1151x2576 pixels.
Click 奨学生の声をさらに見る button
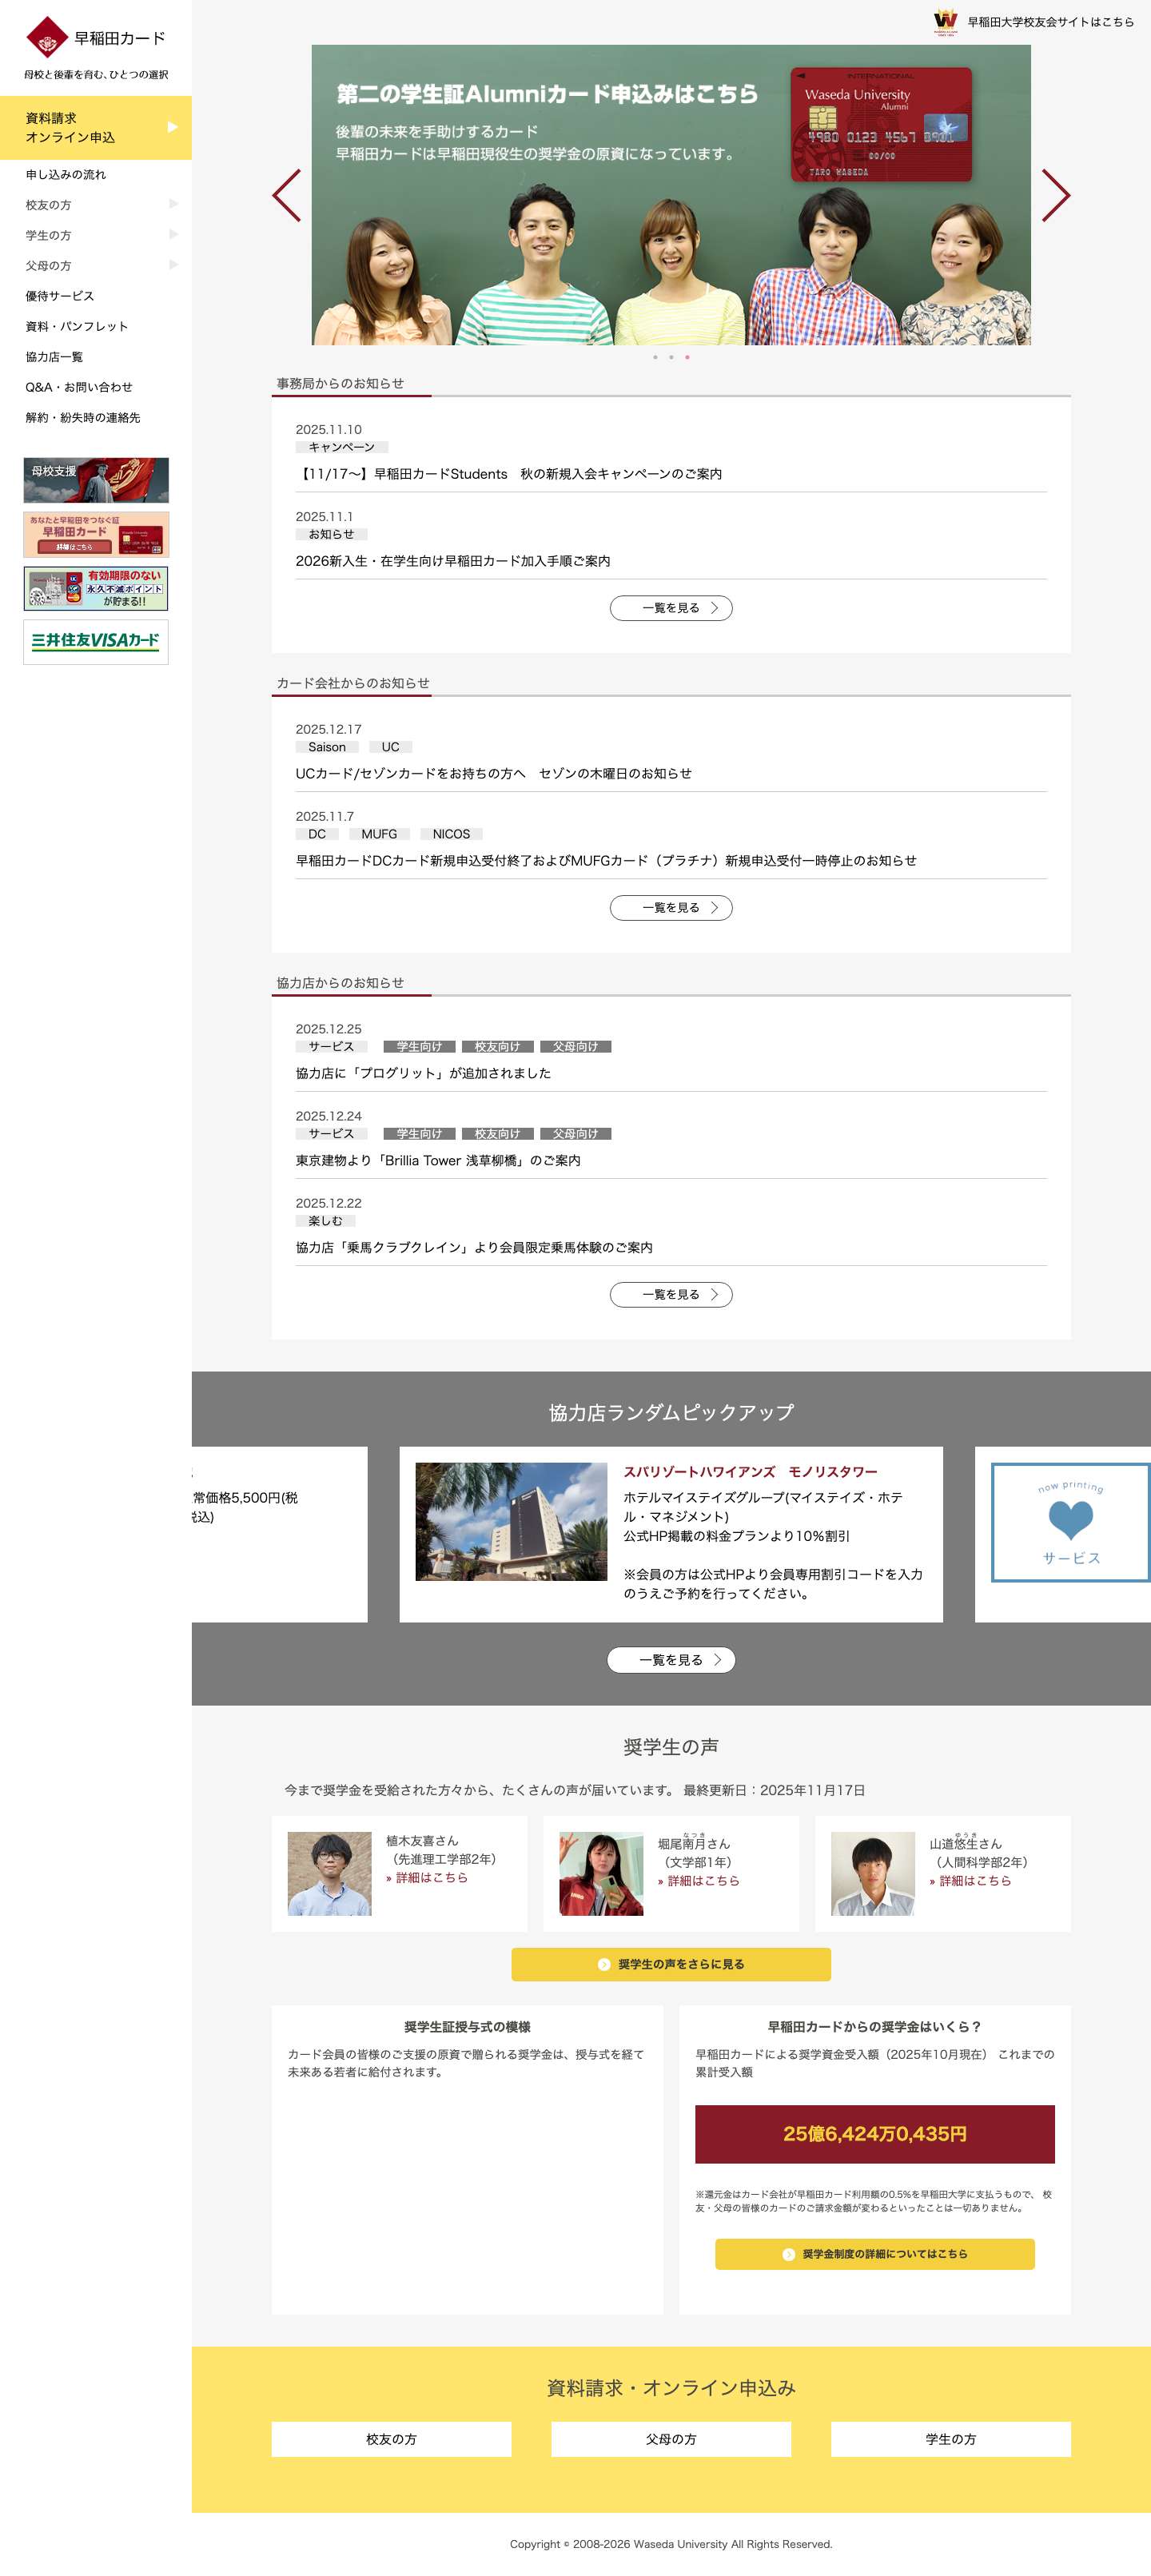point(671,1964)
